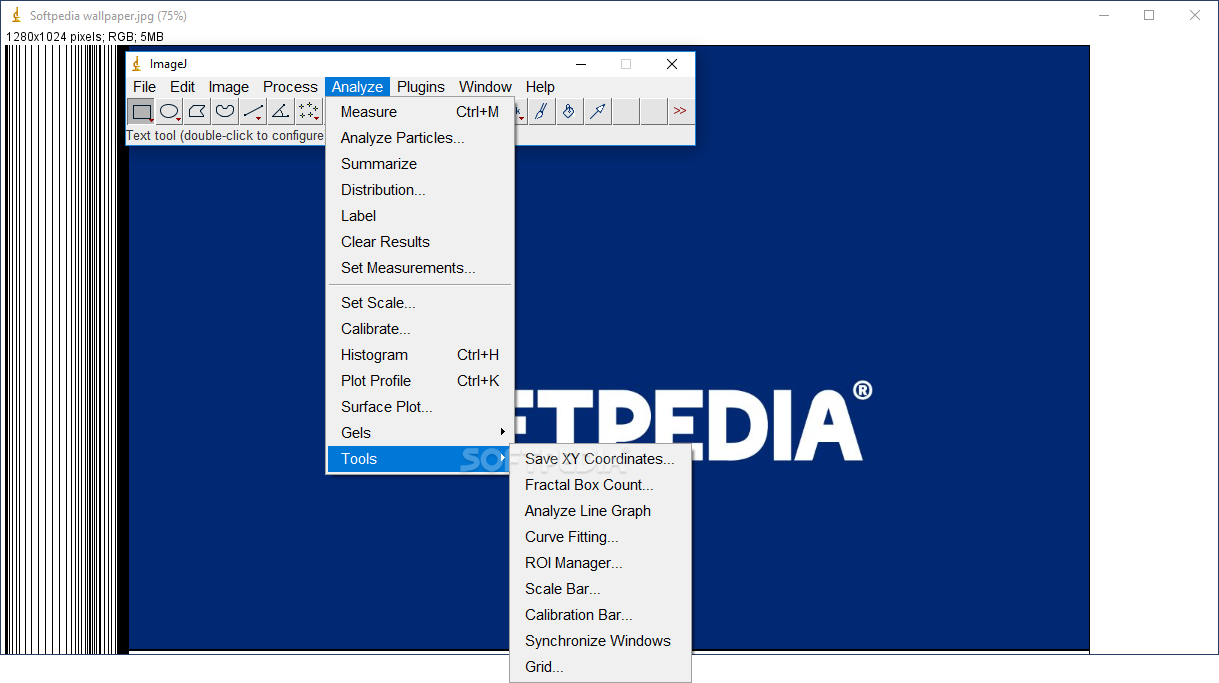Choose Save XY Coordinates... in Tools submenu
This screenshot has height=683, width=1219.
[x=600, y=459]
